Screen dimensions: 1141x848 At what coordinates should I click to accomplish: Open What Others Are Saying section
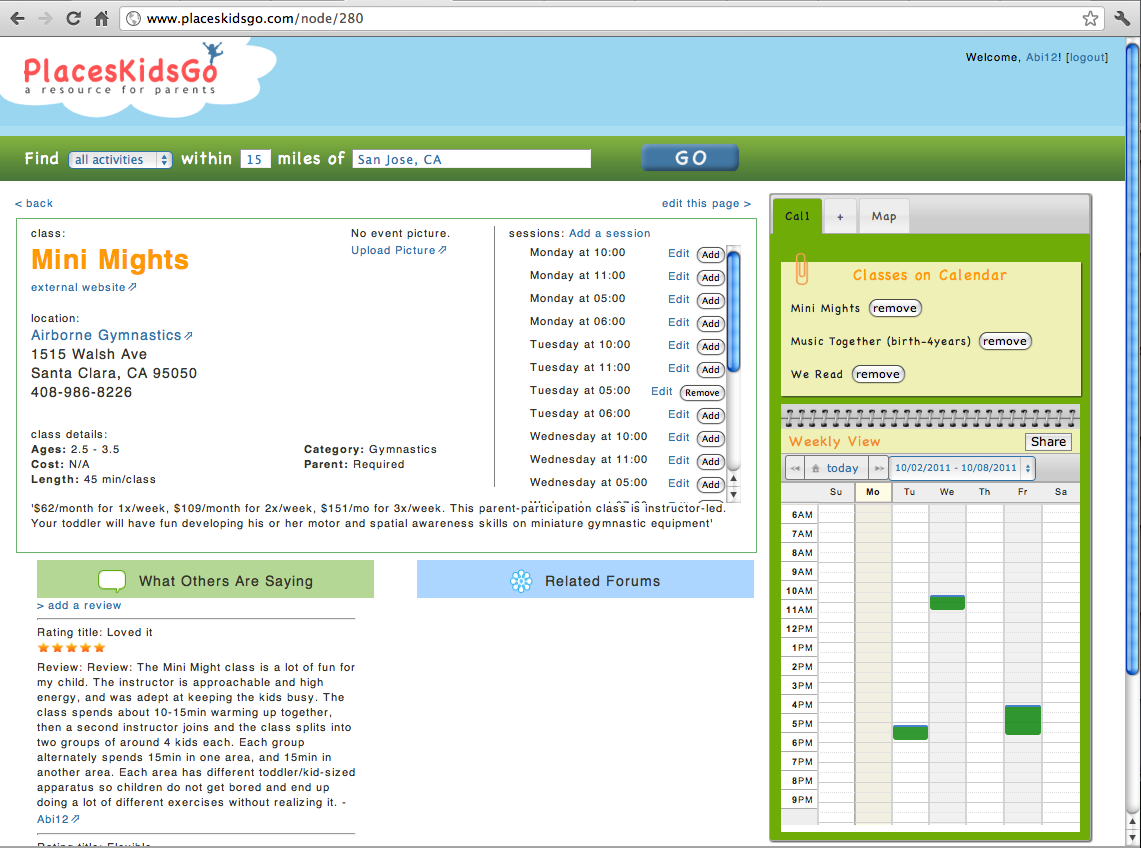tap(205, 579)
